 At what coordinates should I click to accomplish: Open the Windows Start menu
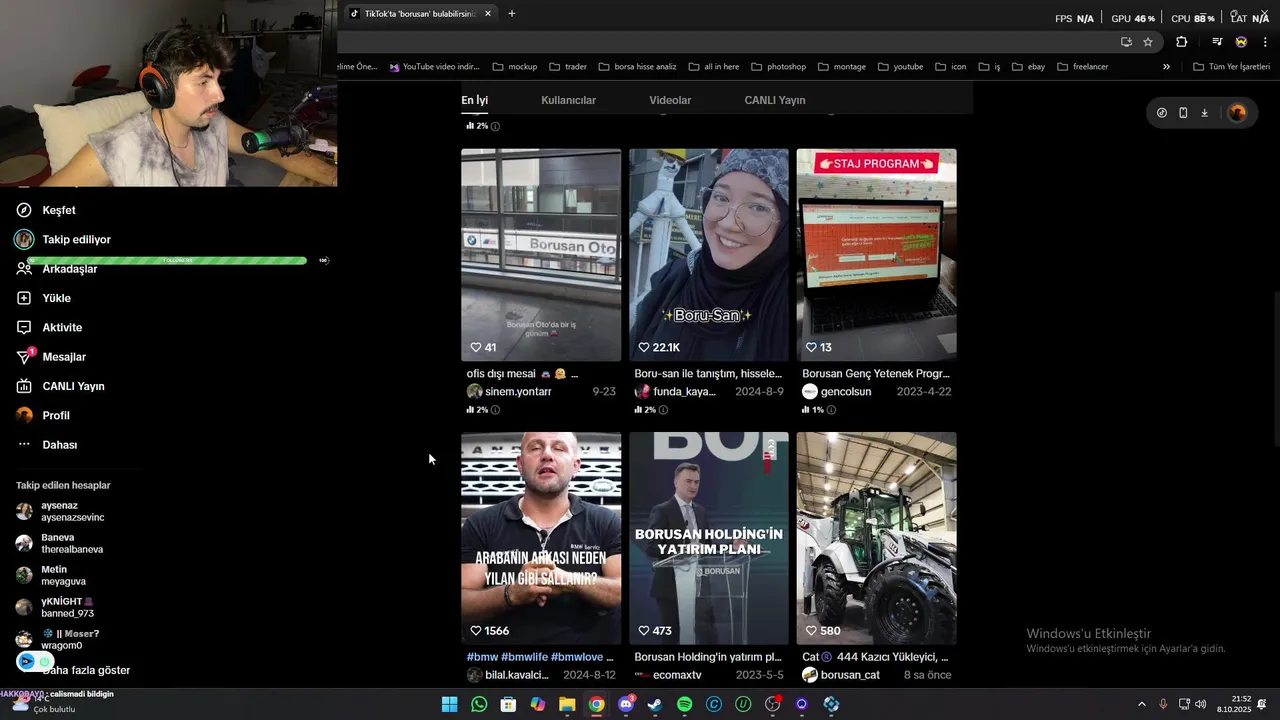pyautogui.click(x=450, y=705)
